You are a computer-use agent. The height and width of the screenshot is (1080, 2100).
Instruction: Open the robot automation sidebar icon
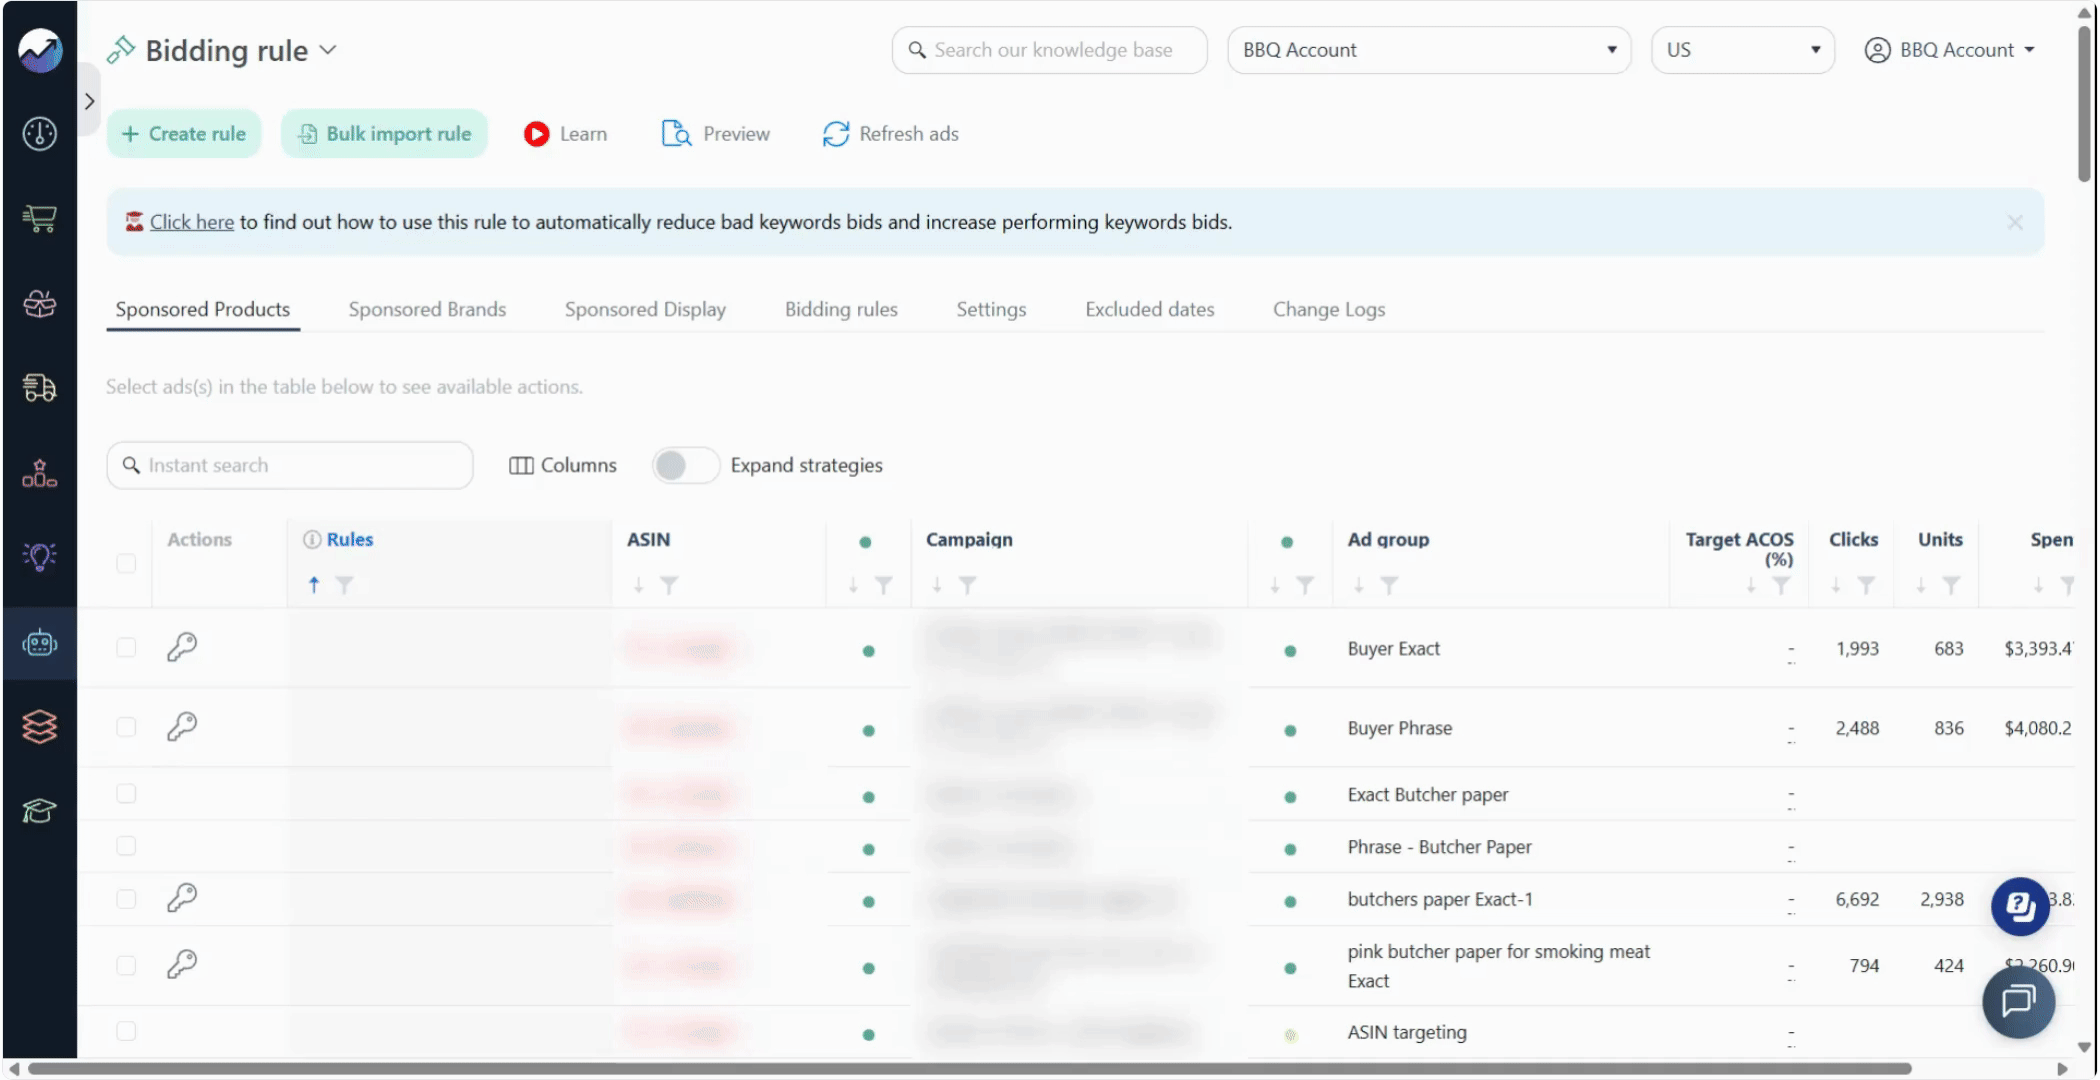[40, 643]
